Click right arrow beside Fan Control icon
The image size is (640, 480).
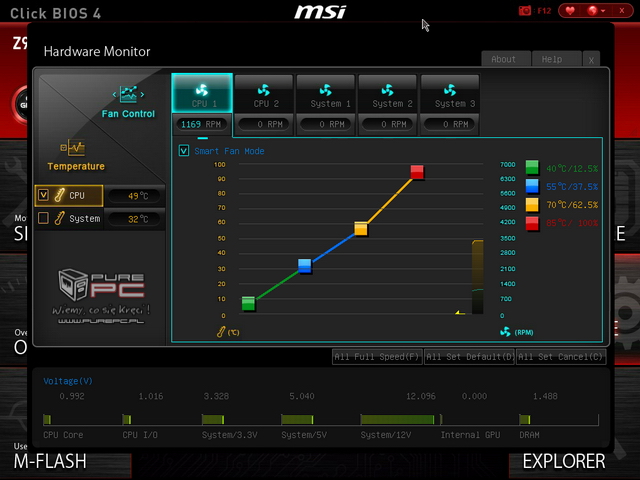click(x=142, y=95)
